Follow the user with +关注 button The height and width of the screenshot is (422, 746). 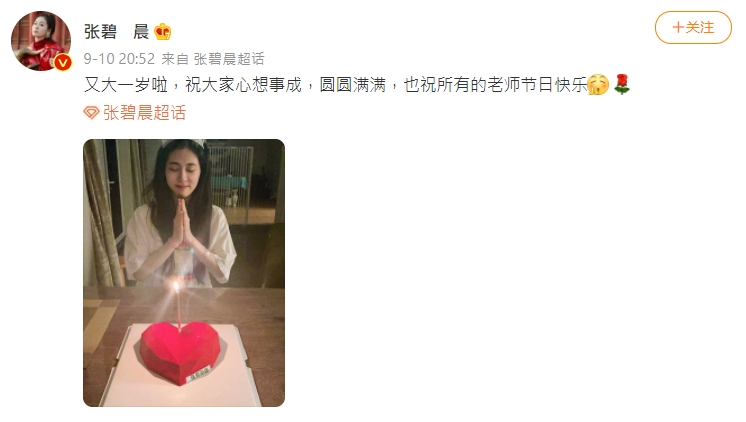point(693,28)
